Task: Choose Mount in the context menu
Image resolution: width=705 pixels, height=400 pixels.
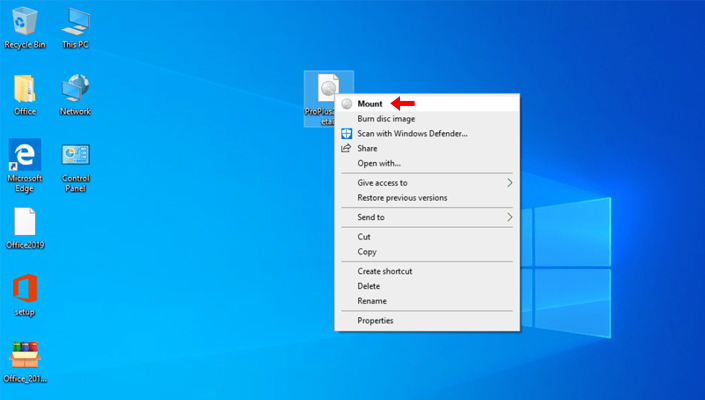Action: click(x=370, y=104)
